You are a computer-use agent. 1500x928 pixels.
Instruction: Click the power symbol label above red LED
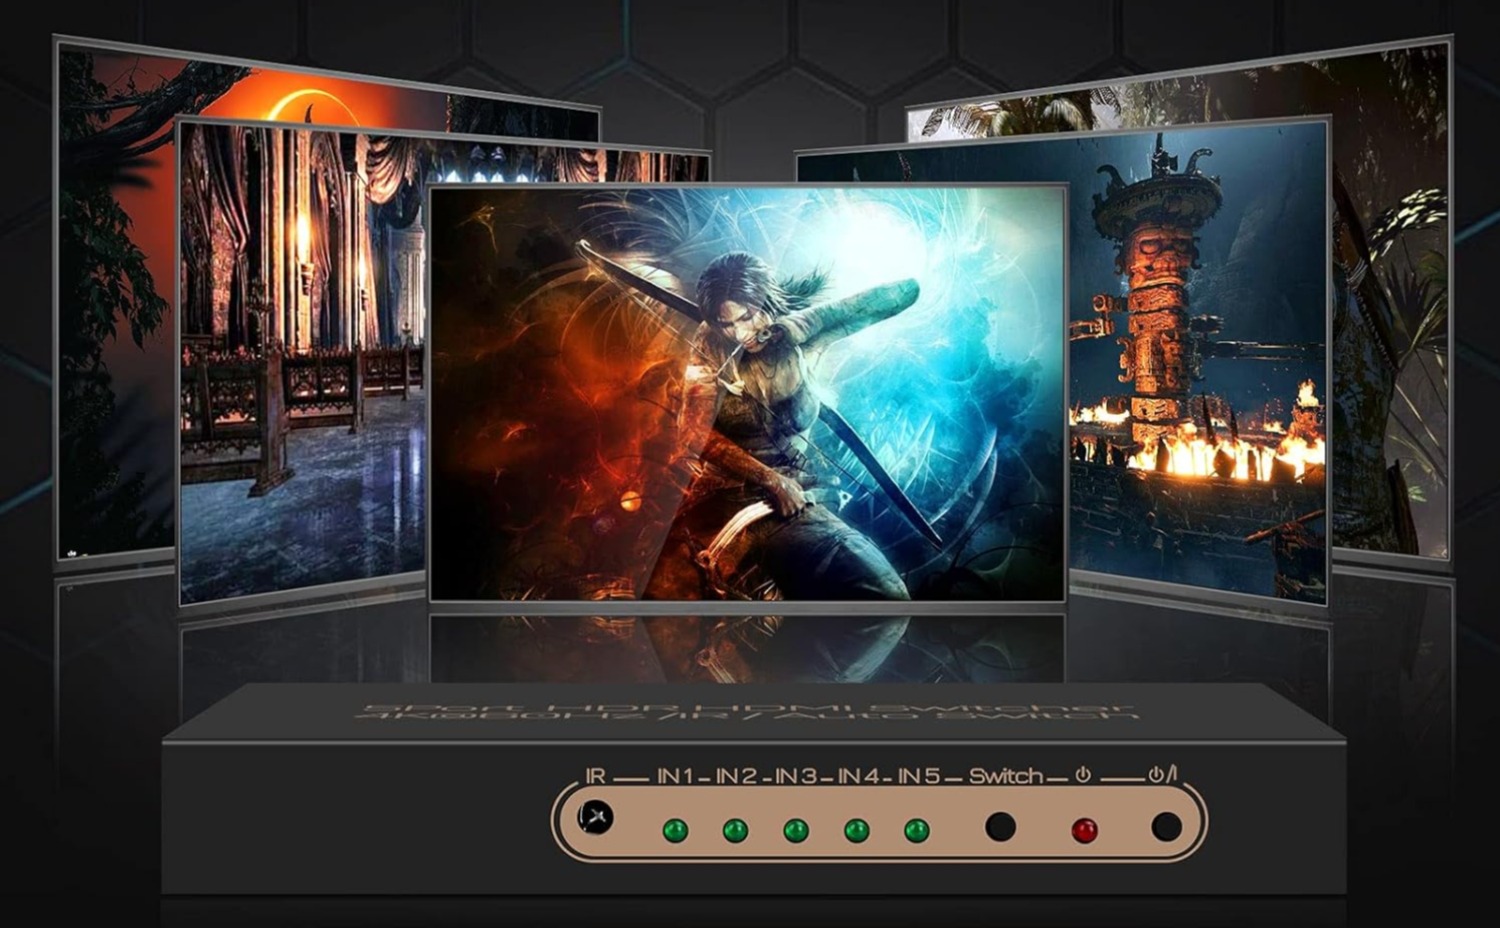point(1082,775)
